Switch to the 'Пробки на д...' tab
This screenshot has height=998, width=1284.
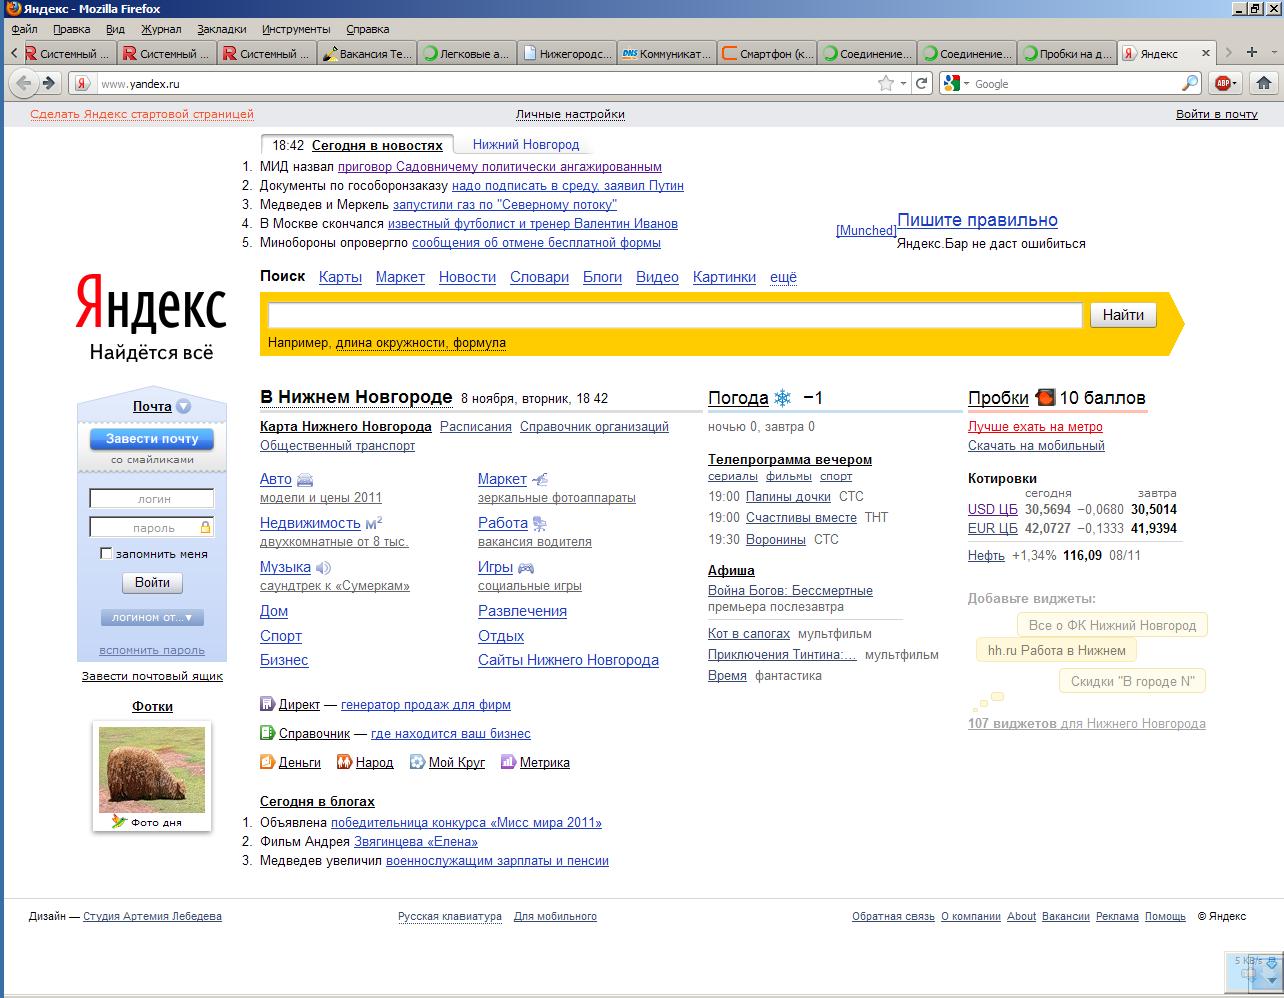1066,53
